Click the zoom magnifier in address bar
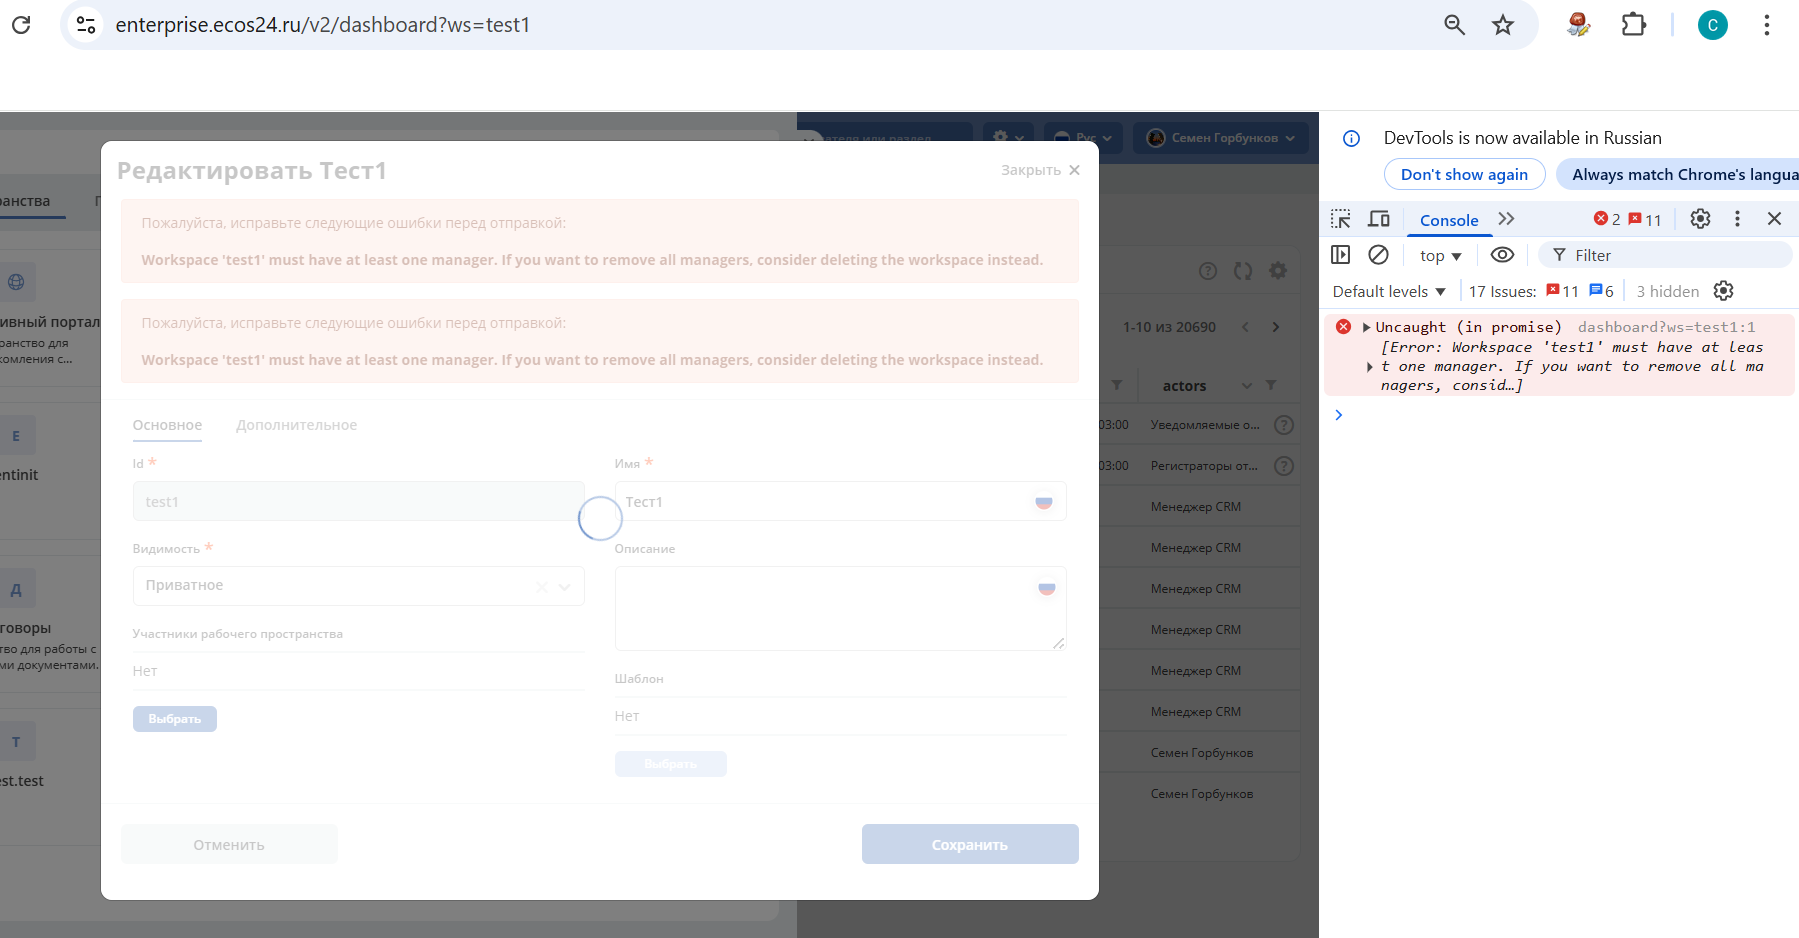This screenshot has height=938, width=1799. [1455, 25]
